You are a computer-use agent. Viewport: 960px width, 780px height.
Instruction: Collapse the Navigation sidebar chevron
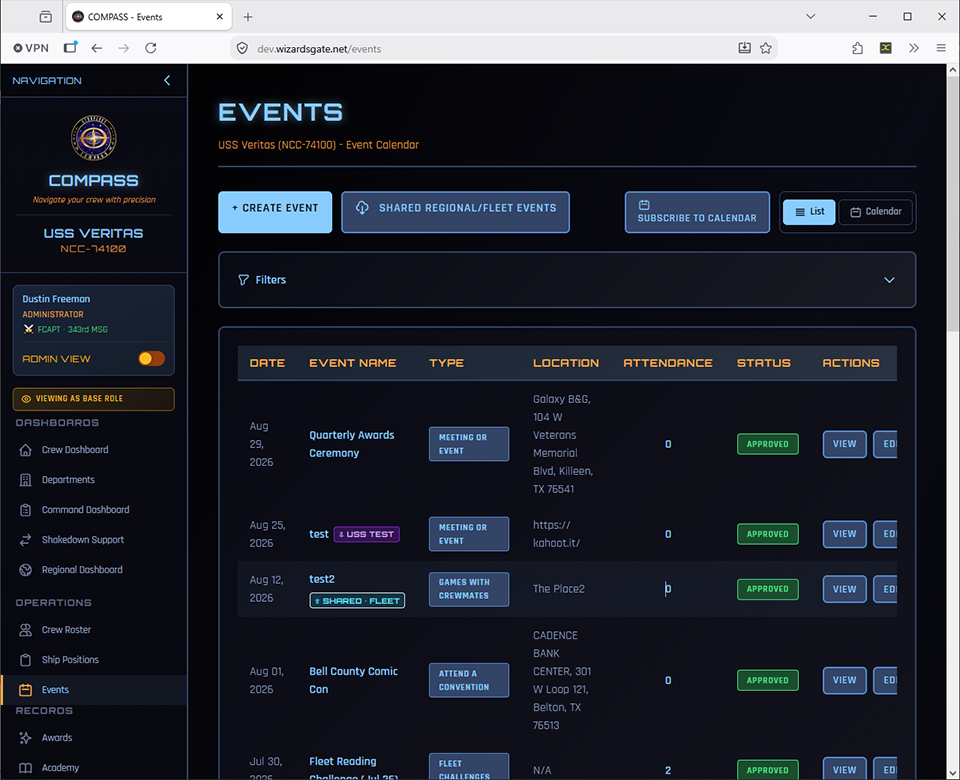(167, 80)
